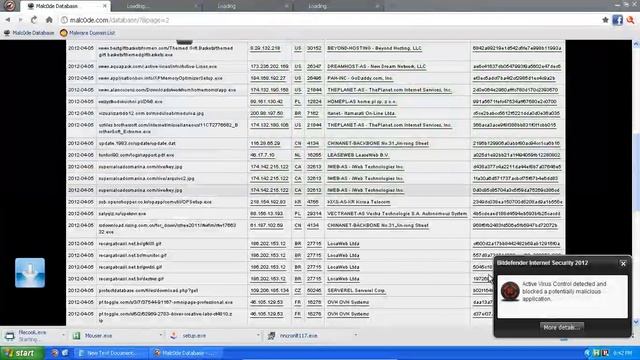Open the Malc0de Database bookmark
This screenshot has width=640, height=360.
tap(29, 33)
